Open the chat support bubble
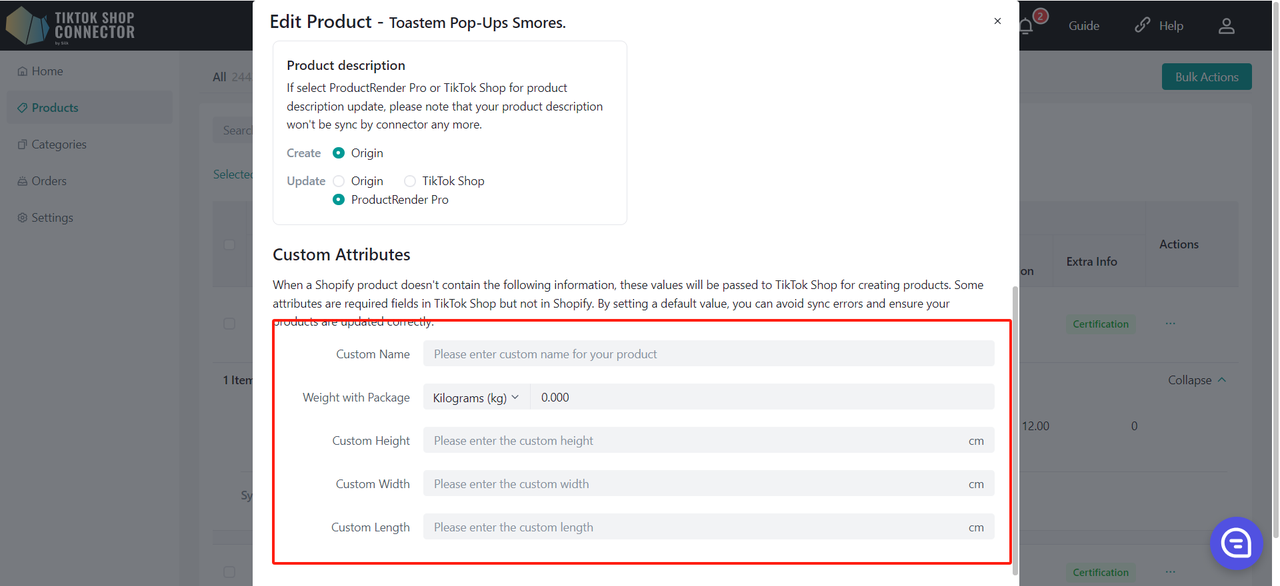 coord(1236,543)
